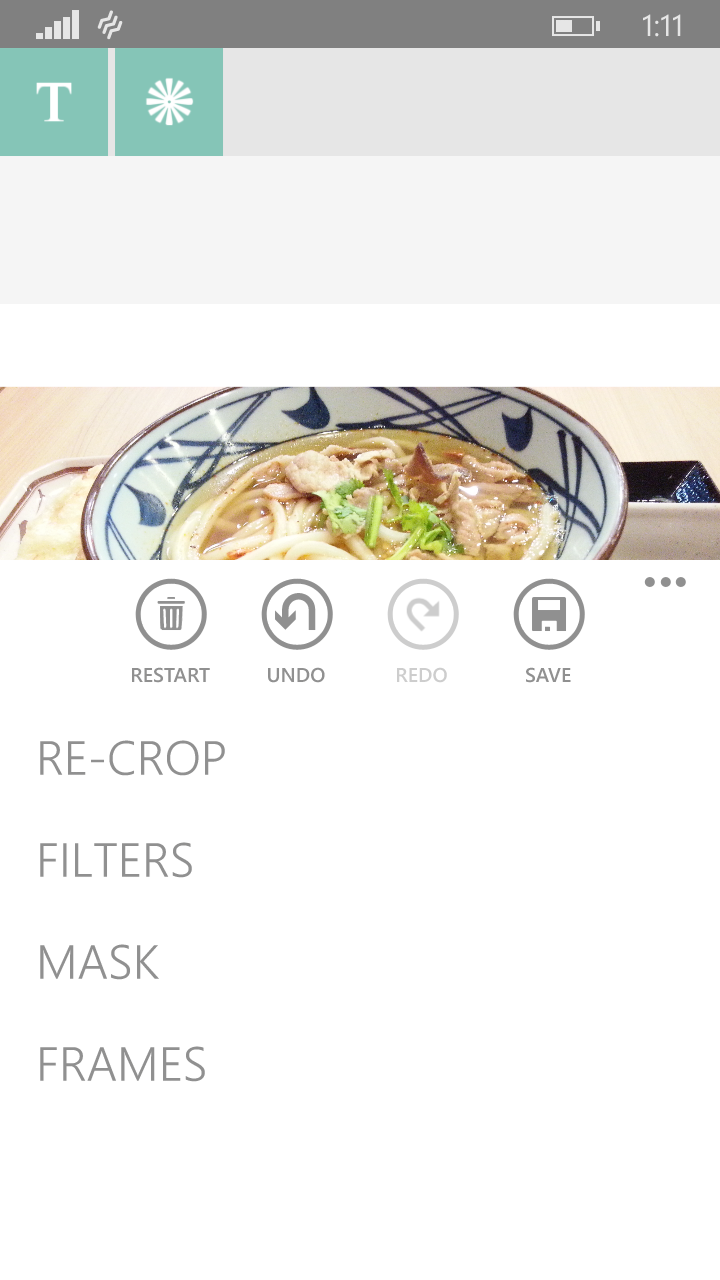Open the RE-CROP menu option
Image resolution: width=720 pixels, height=1280 pixels.
coord(132,759)
